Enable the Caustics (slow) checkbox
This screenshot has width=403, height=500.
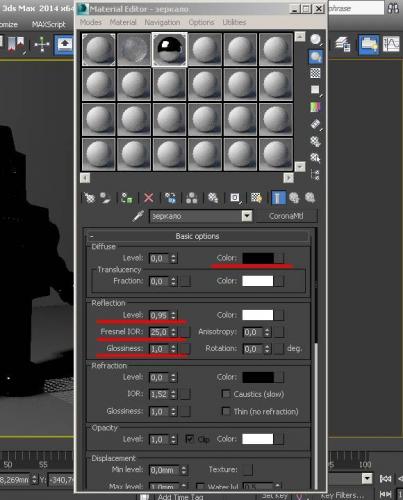click(x=226, y=394)
